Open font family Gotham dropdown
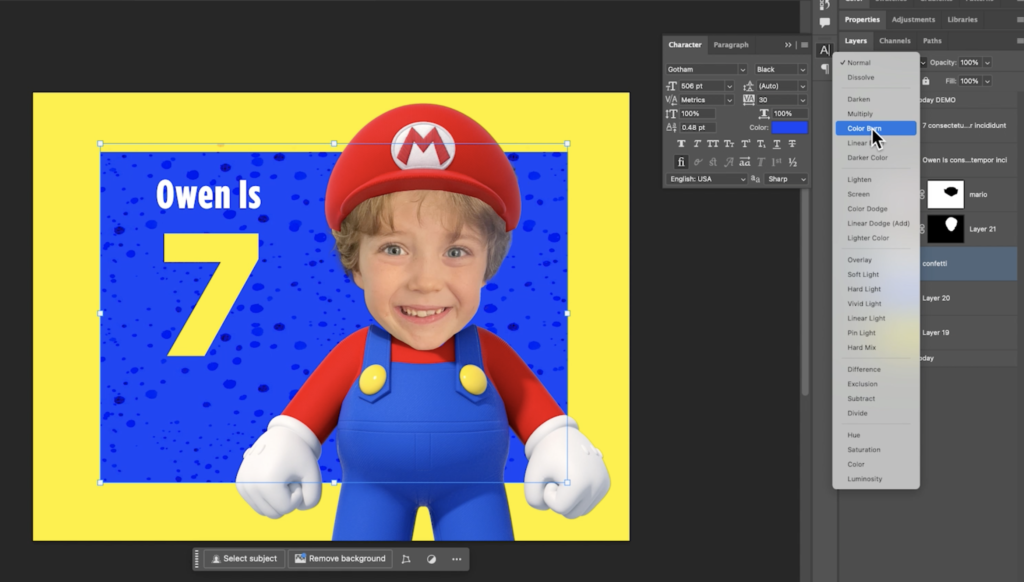This screenshot has width=1024, height=582. click(742, 69)
